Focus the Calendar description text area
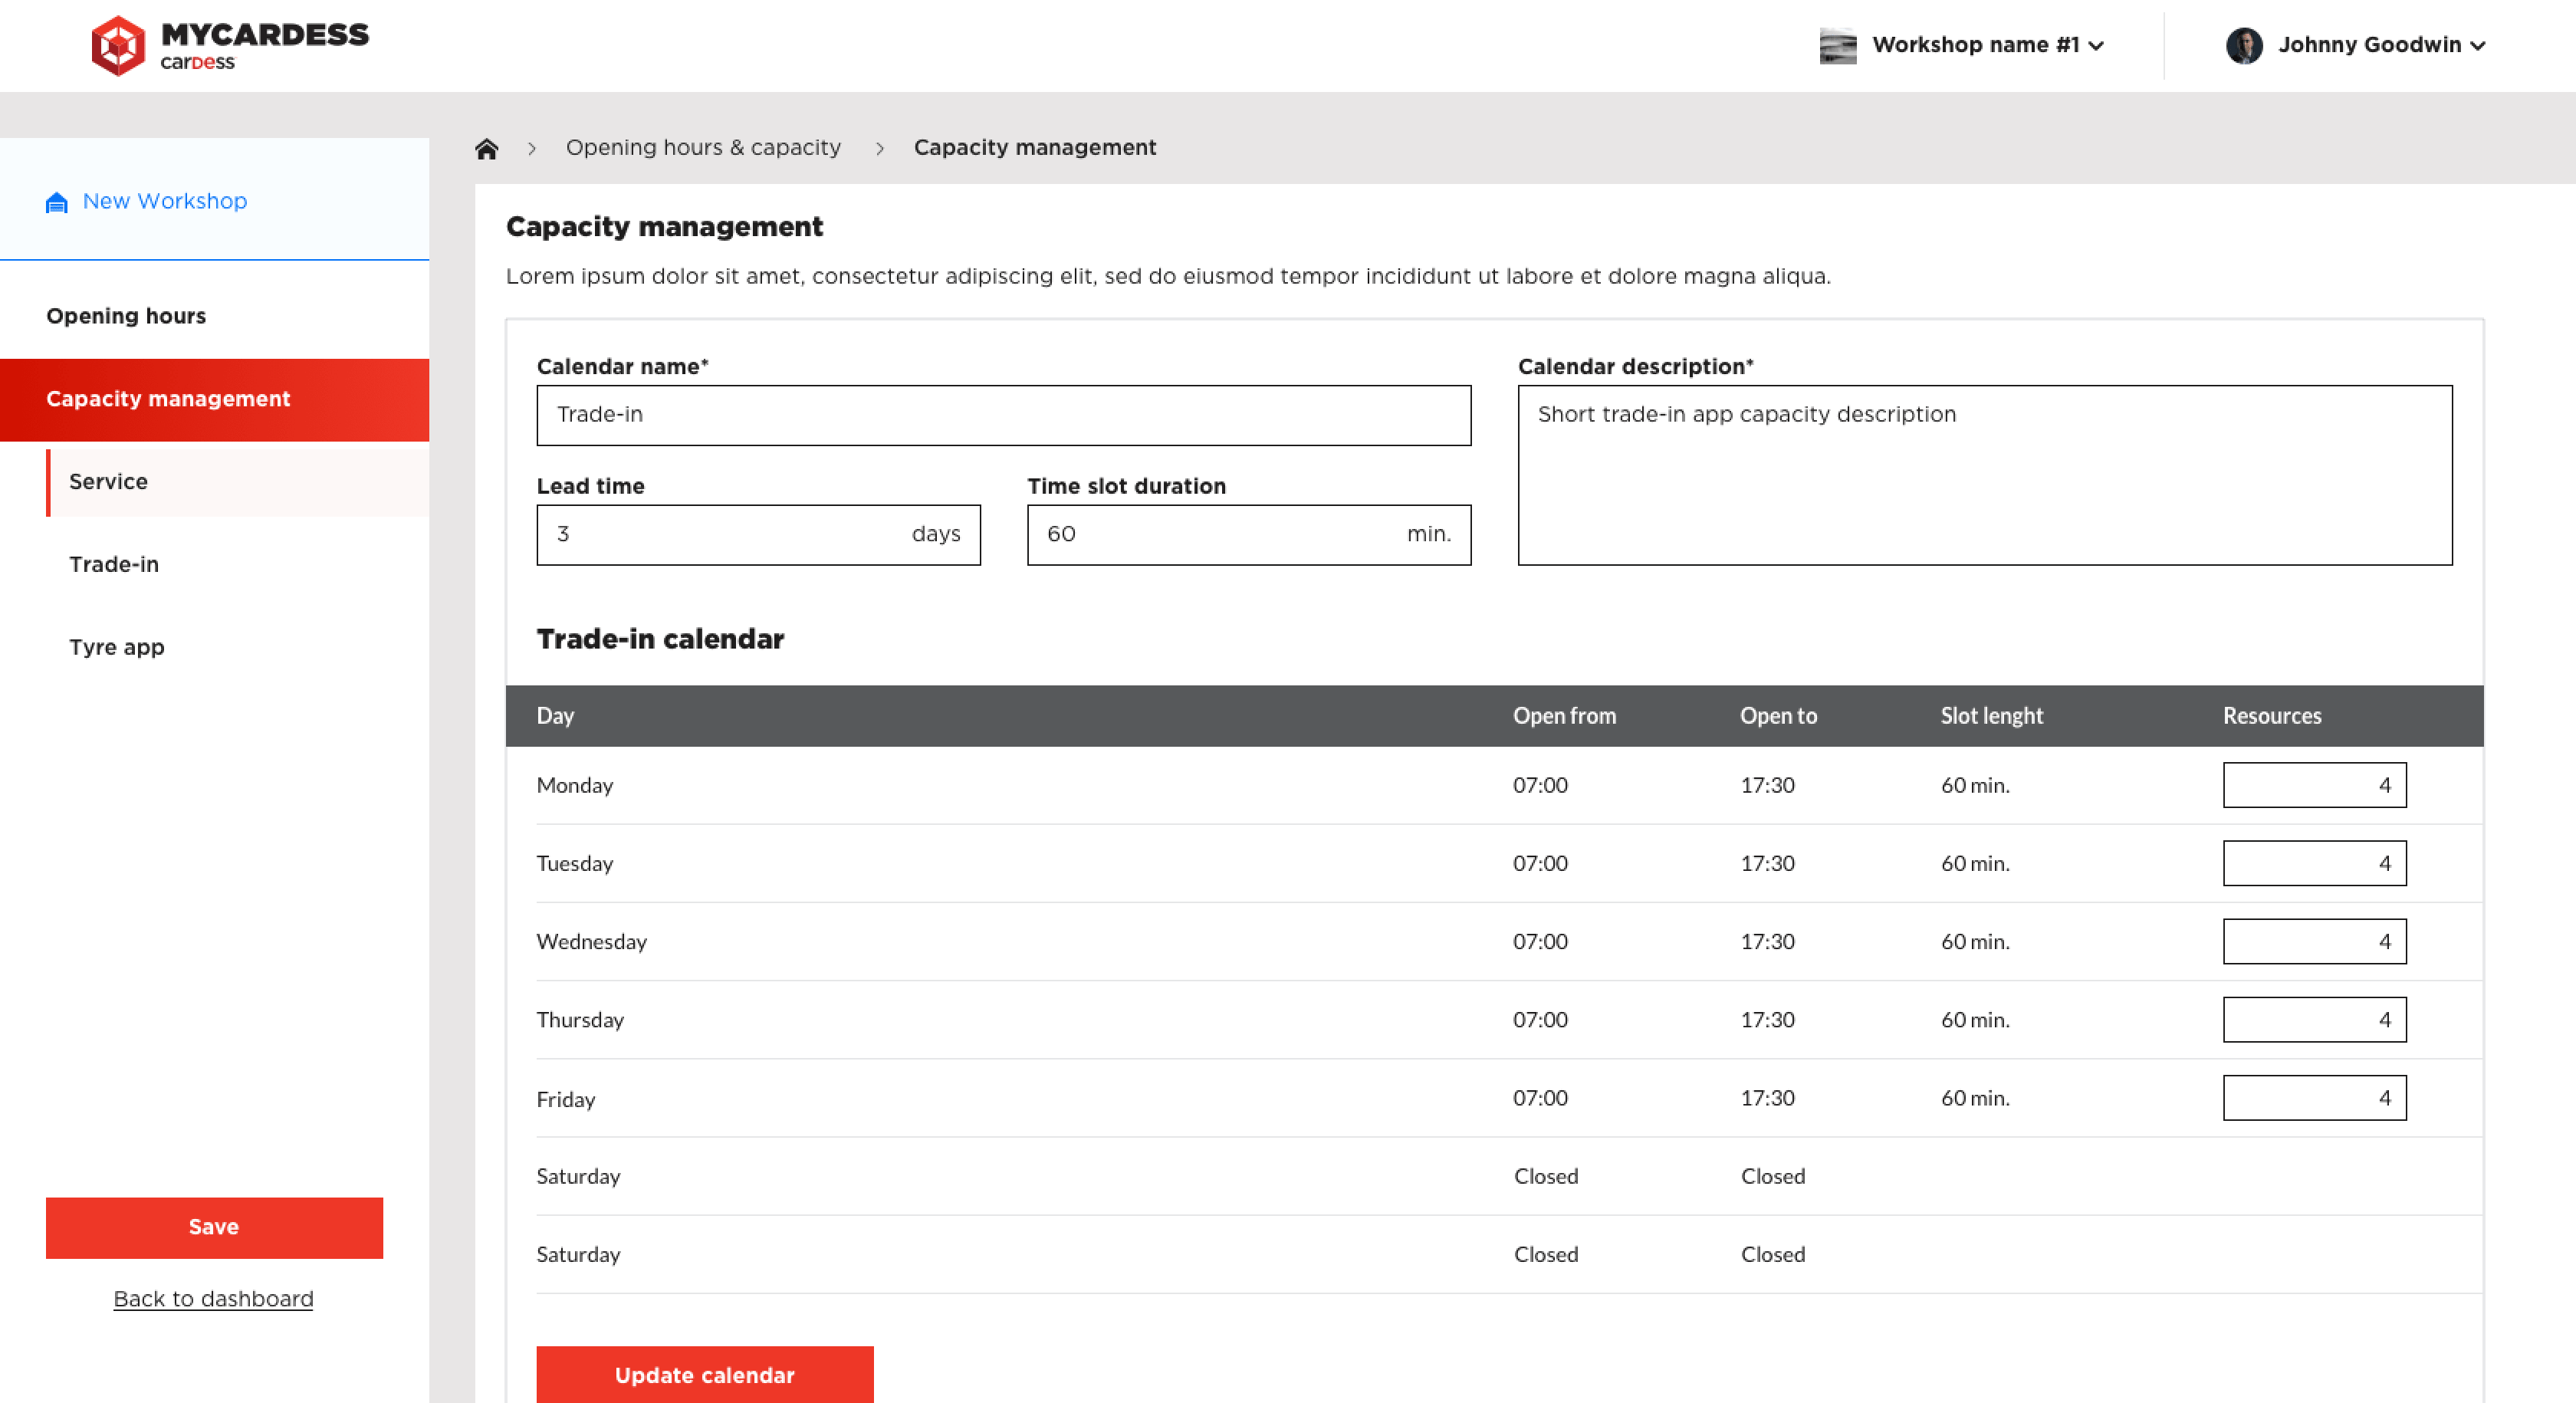The width and height of the screenshot is (2576, 1403). [1985, 475]
